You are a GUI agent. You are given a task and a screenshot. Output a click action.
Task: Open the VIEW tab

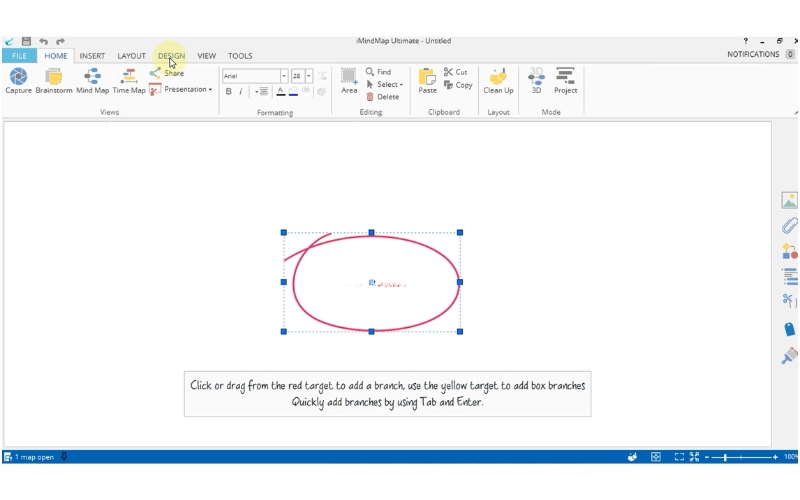(x=207, y=56)
